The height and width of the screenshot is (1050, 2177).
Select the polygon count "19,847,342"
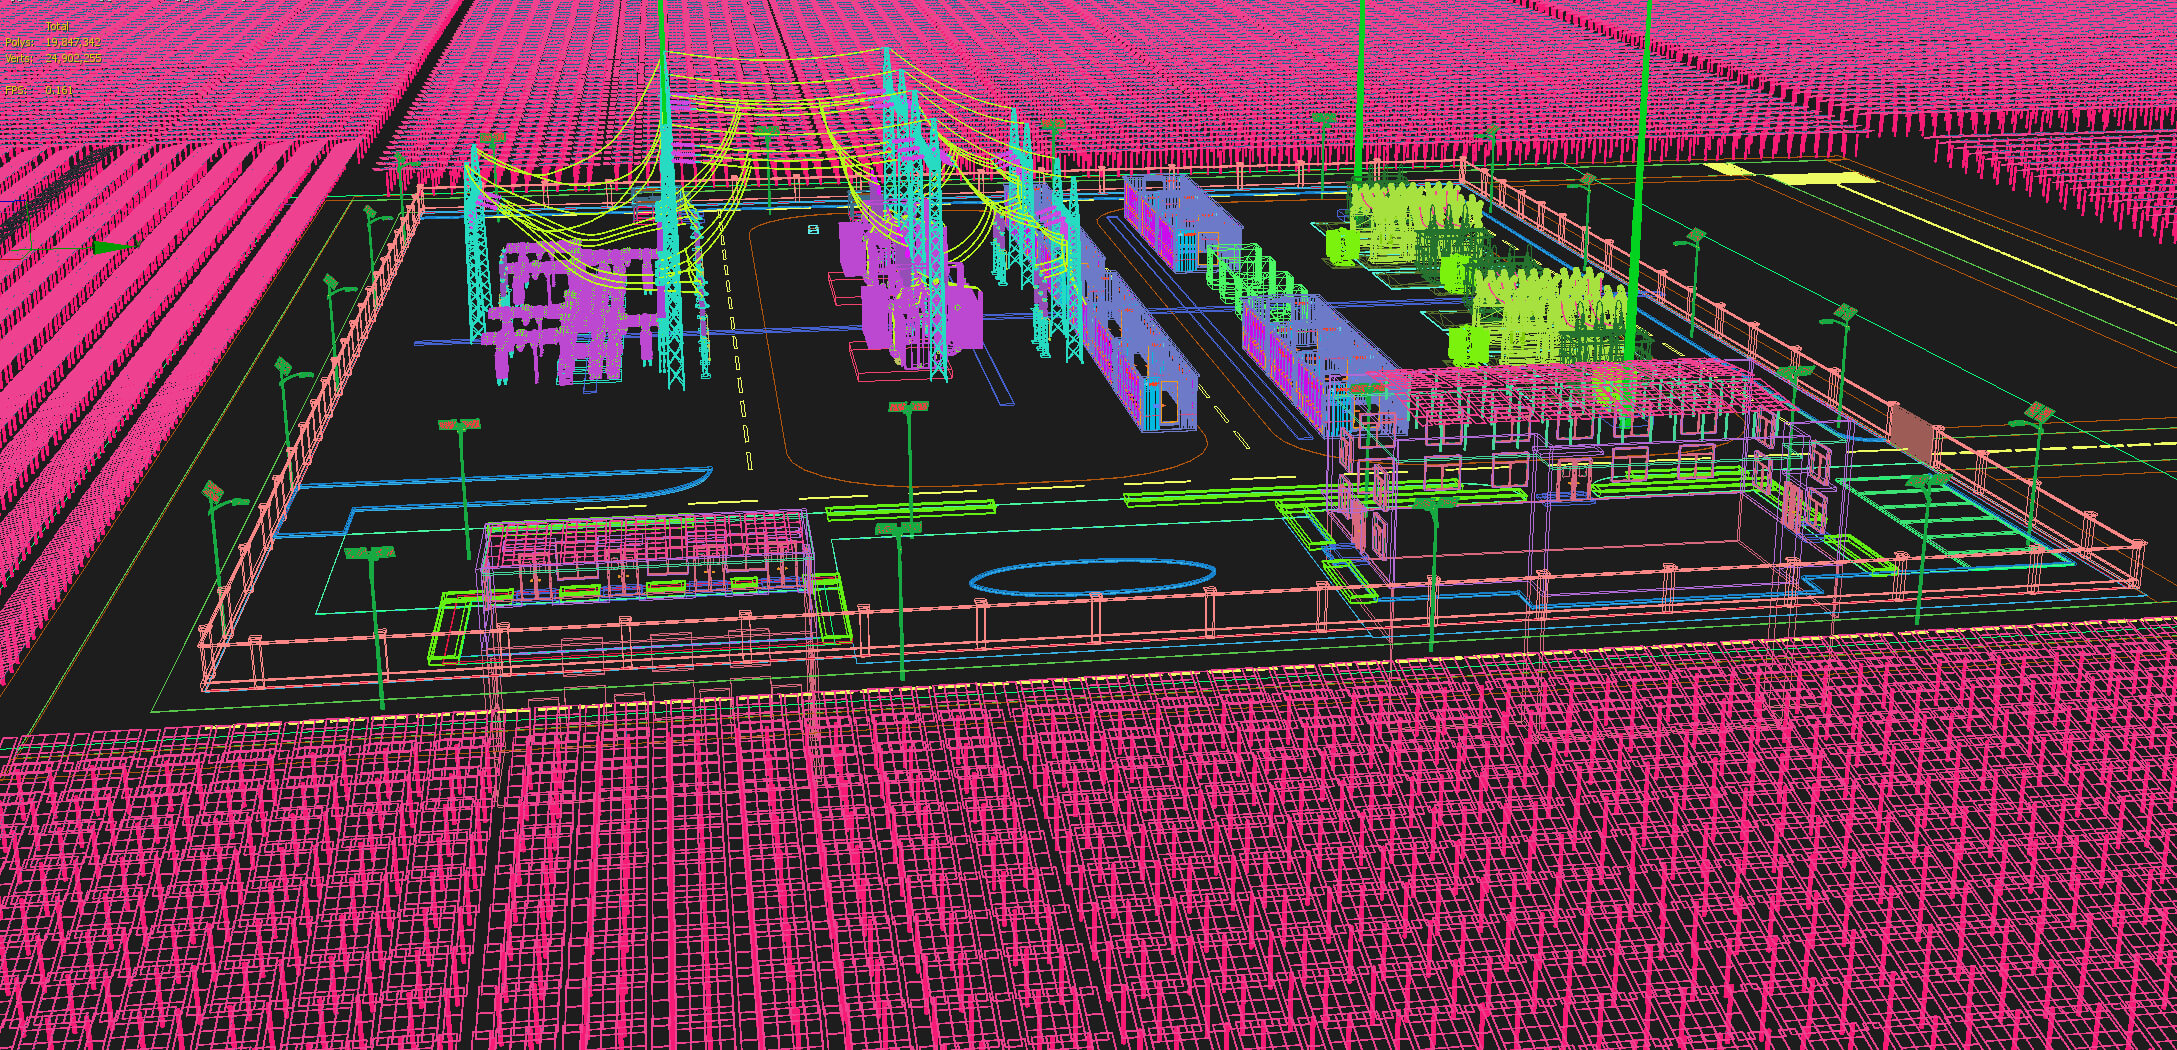point(73,42)
